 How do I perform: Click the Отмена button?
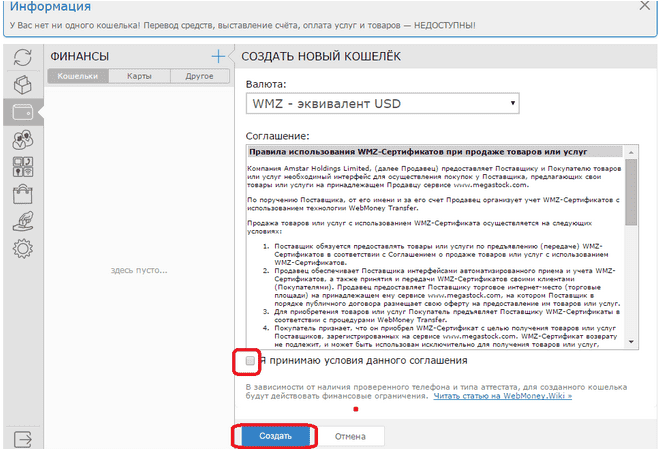pyautogui.click(x=350, y=436)
